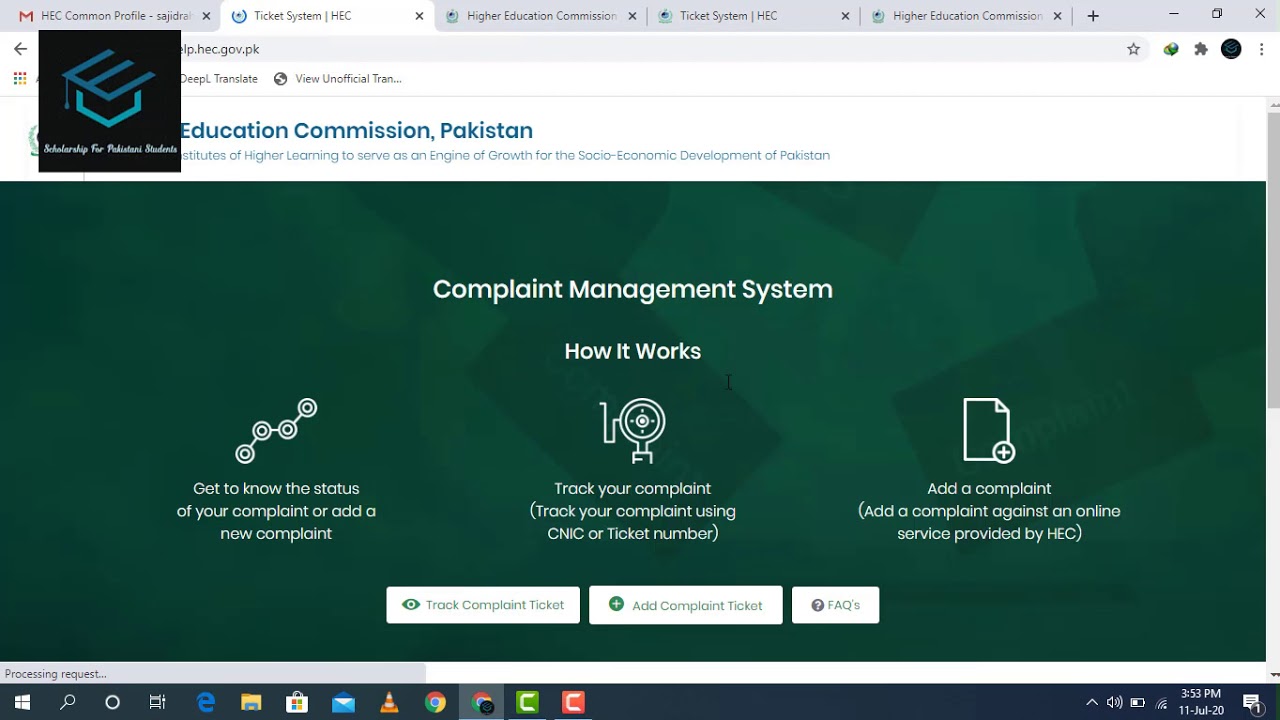Viewport: 1280px width, 720px height.
Task: Switch to last Higher Education Commission tab
Action: click(x=965, y=16)
